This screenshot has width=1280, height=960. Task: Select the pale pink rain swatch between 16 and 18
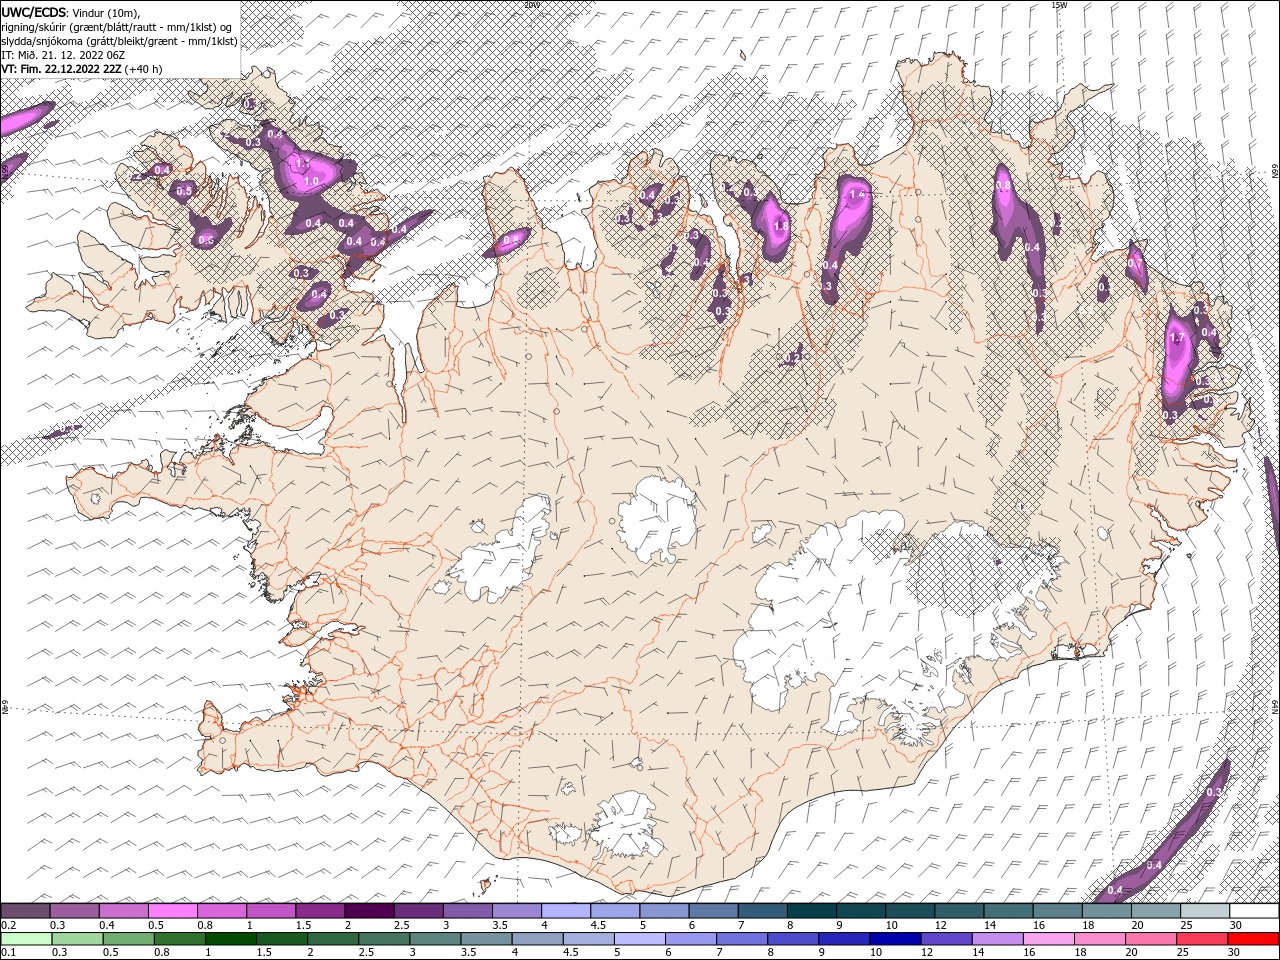pyautogui.click(x=1049, y=939)
